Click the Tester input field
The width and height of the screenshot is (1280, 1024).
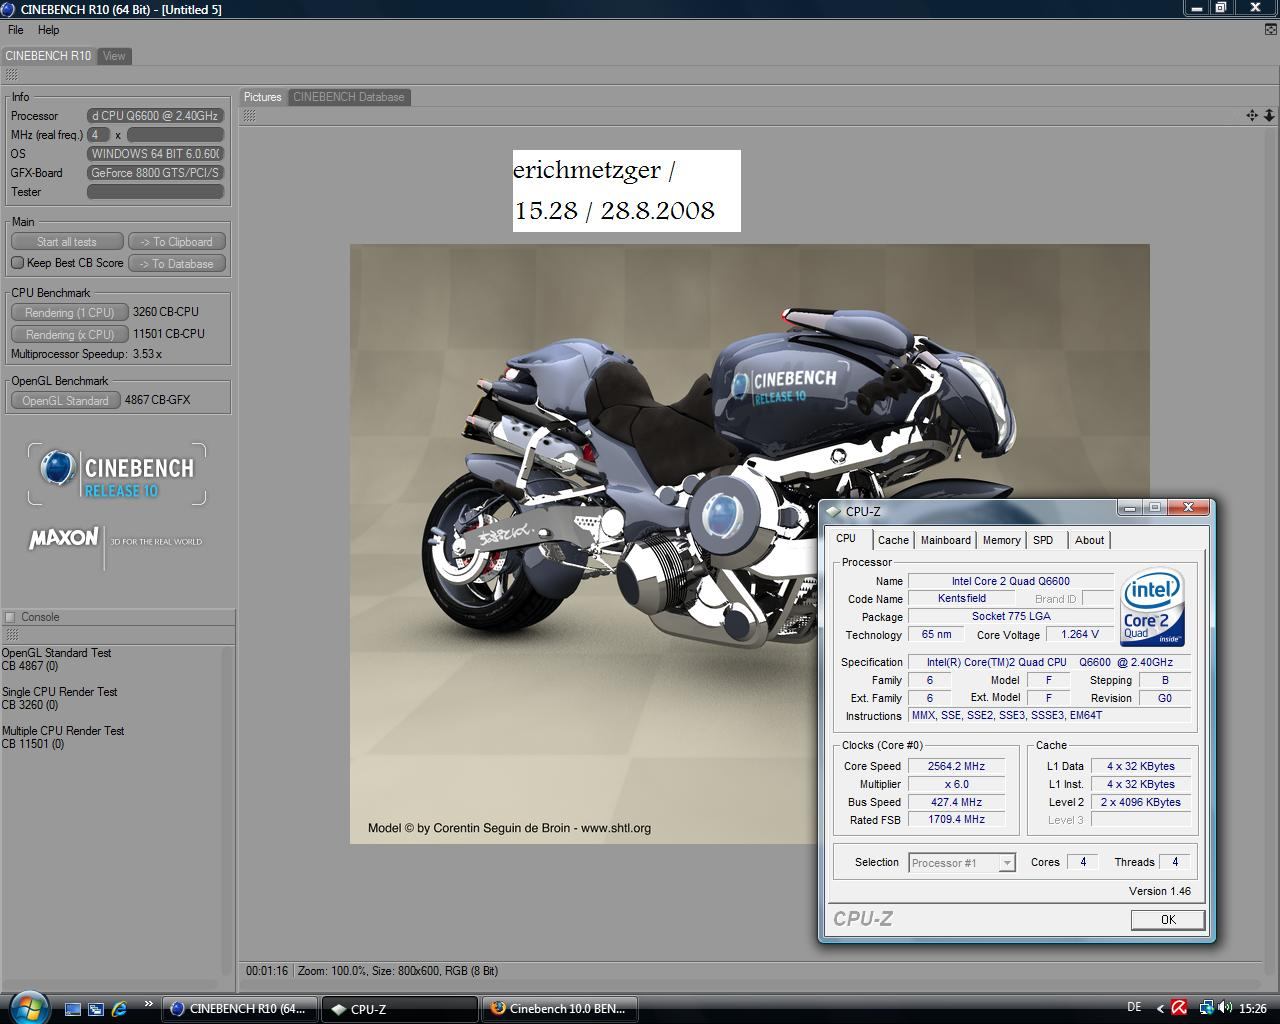point(155,192)
